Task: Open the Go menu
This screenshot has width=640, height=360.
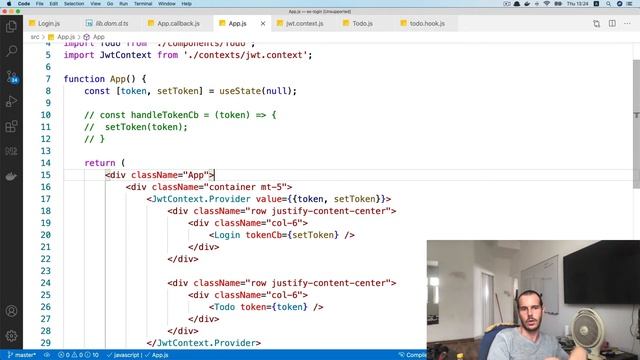Action: [110, 4]
